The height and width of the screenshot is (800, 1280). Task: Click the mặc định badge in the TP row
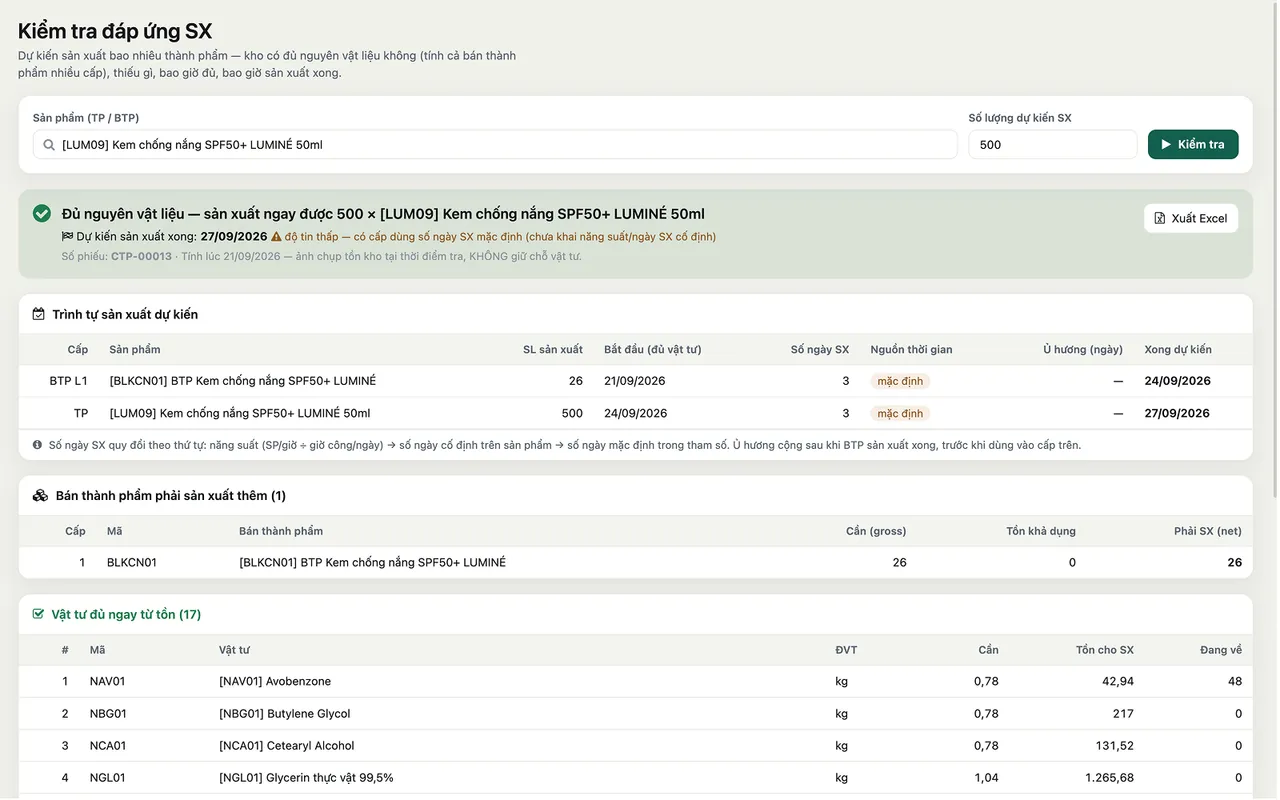tap(900, 413)
